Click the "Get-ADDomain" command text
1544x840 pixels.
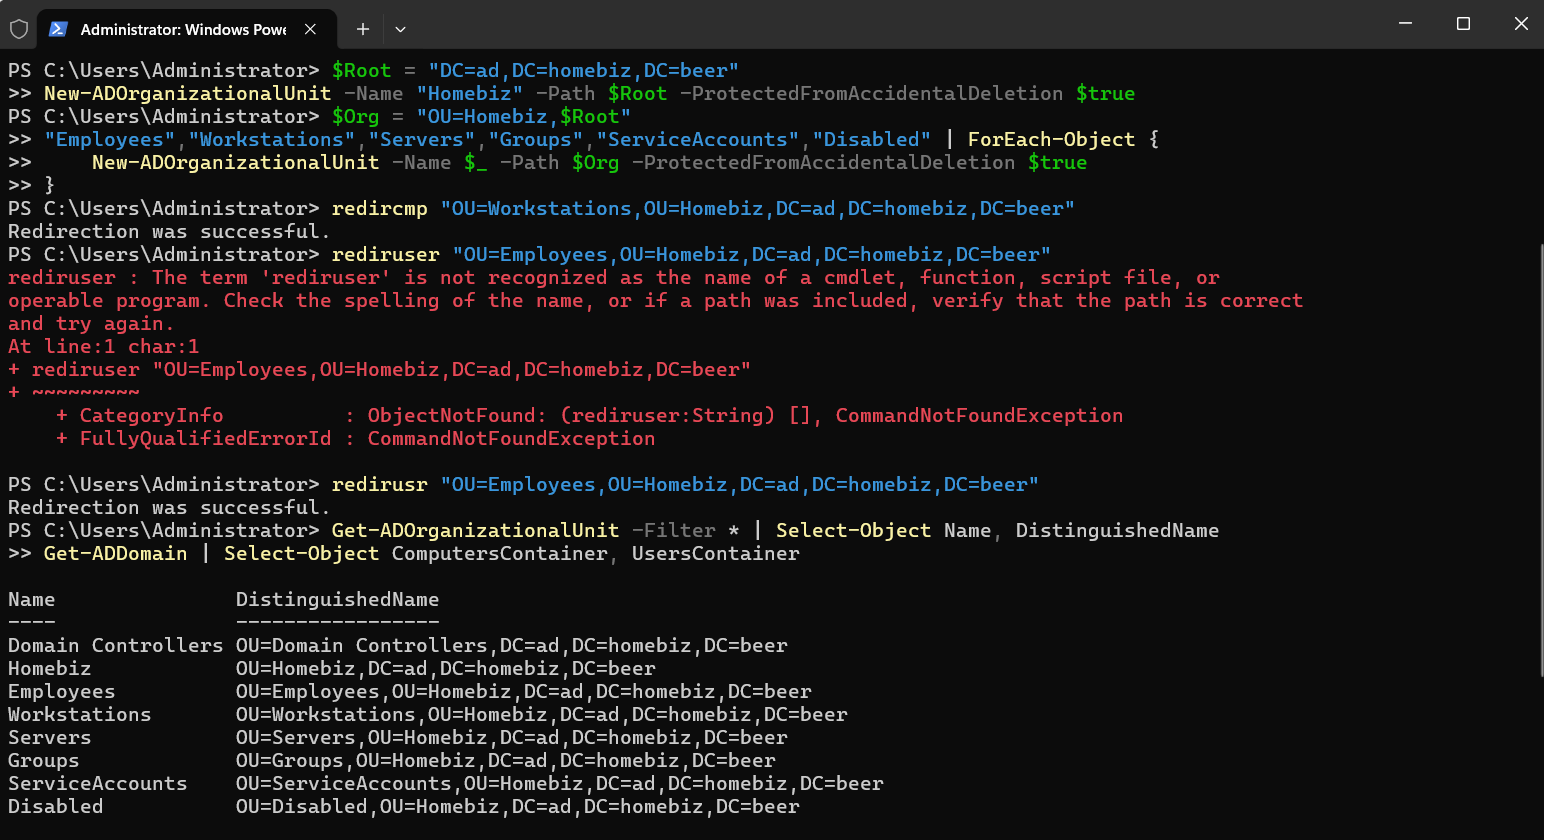coord(116,553)
